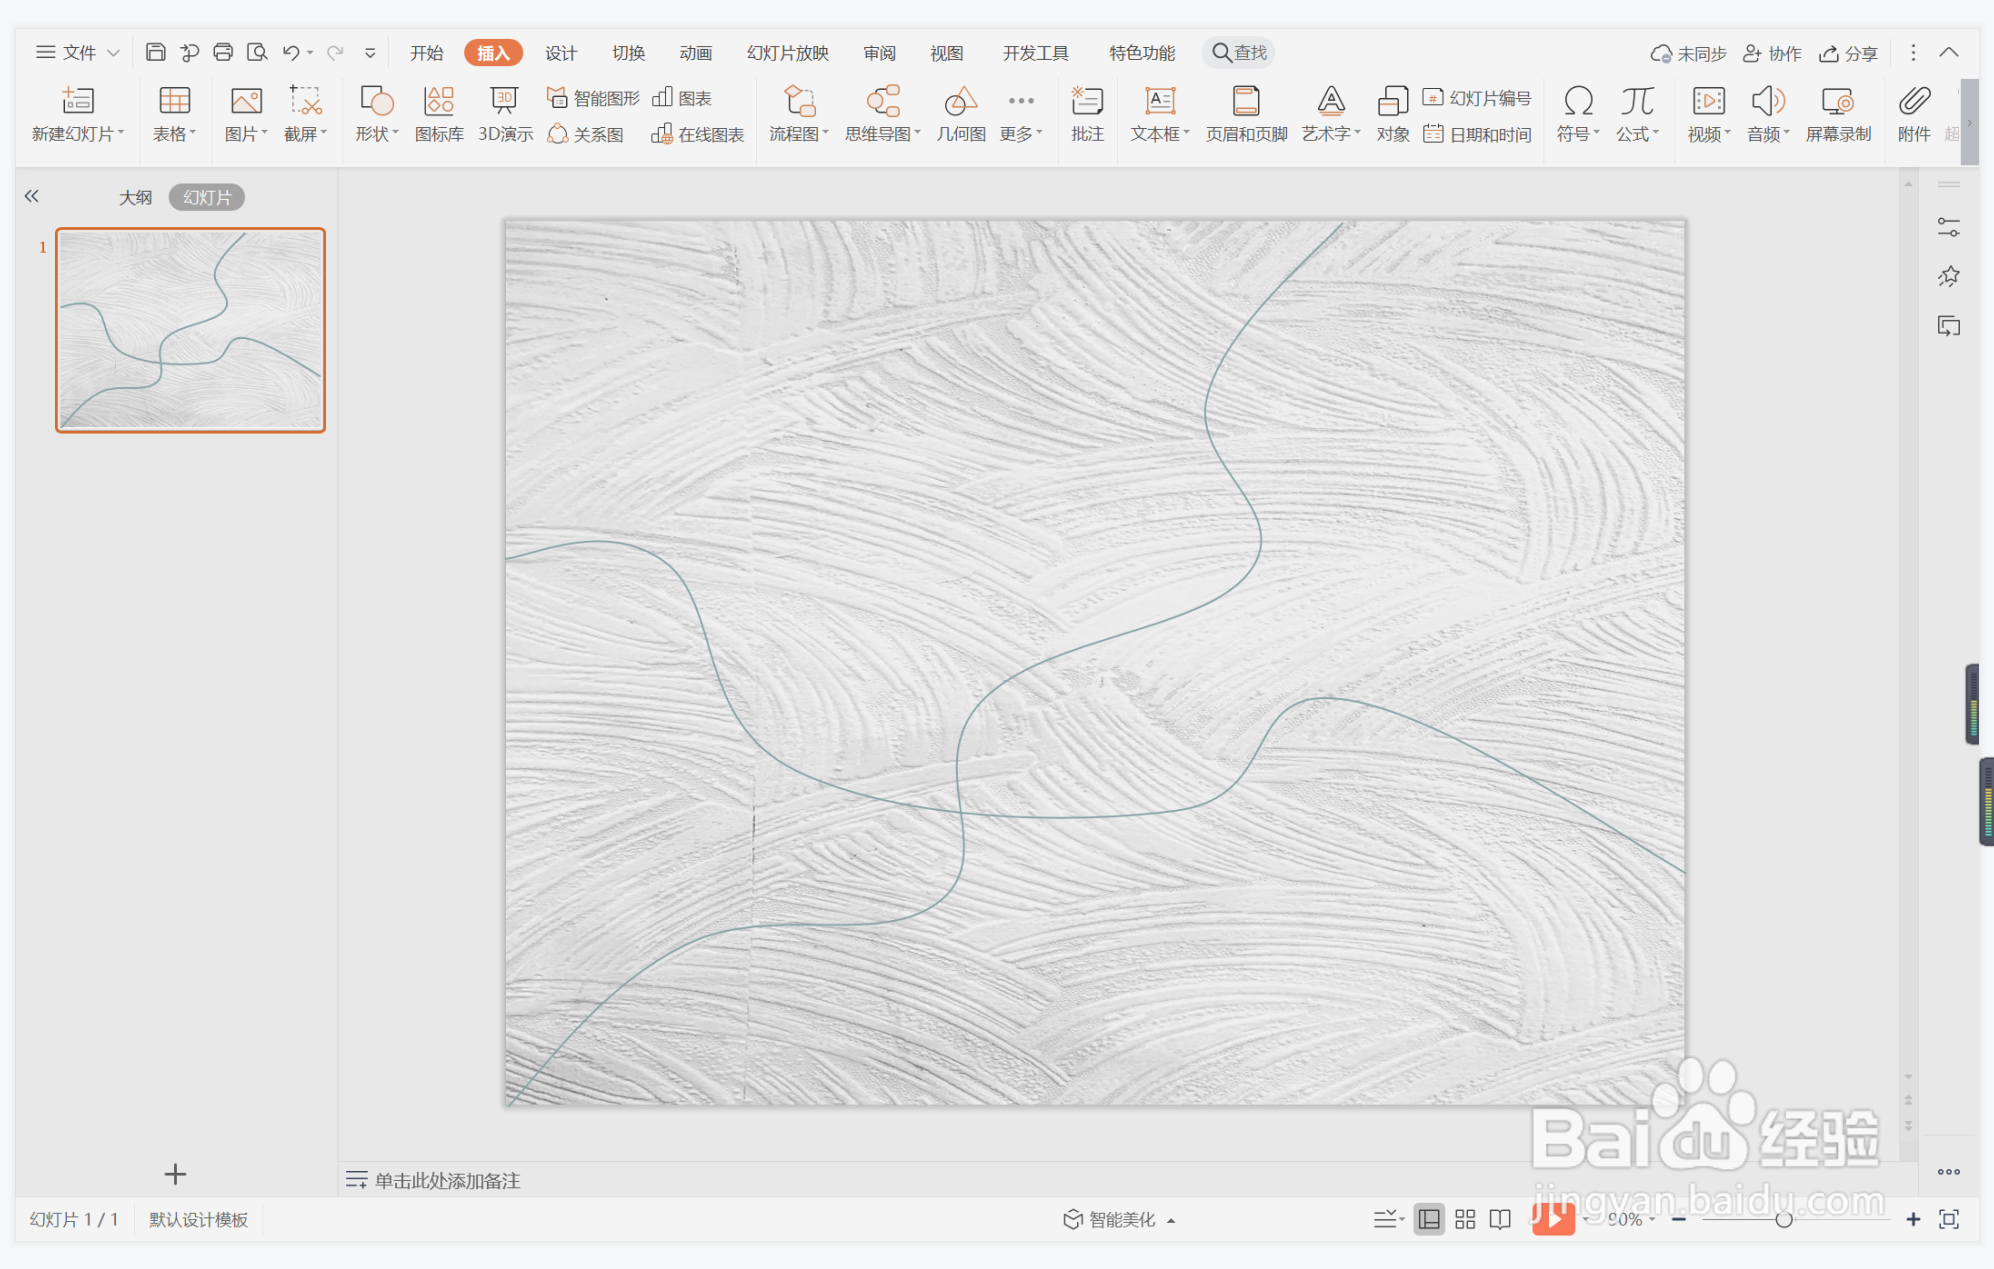1994x1269 pixels.
Task: Collapse the slide panel with double chevron
Action: click(x=32, y=196)
